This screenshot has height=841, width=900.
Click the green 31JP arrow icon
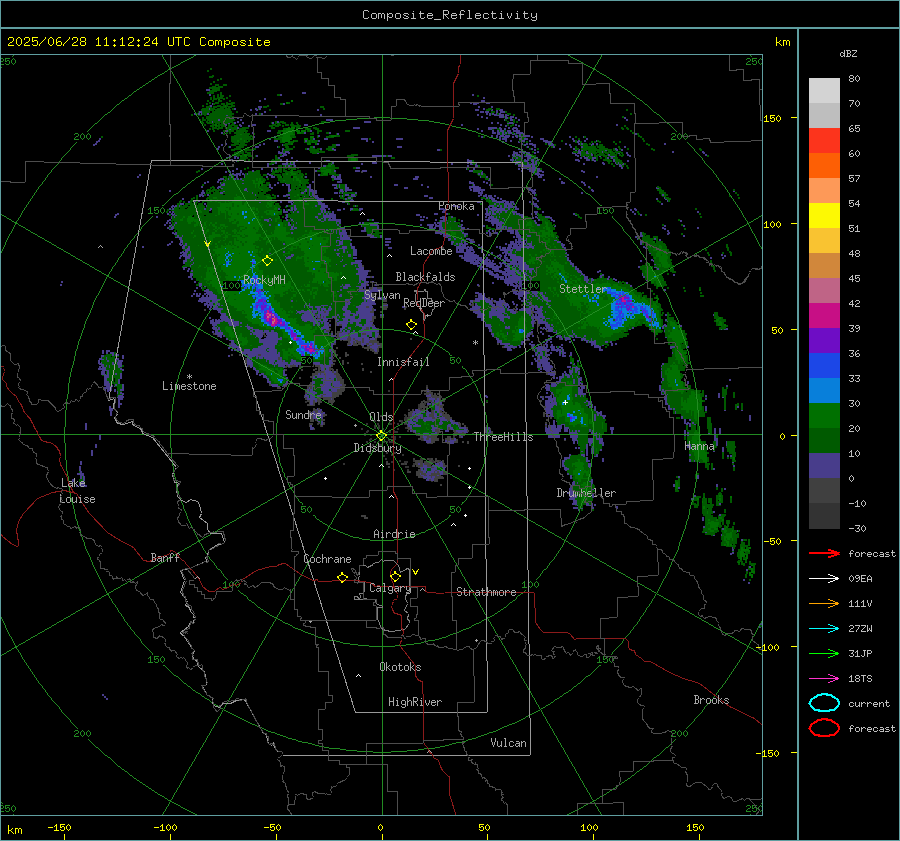coord(824,653)
